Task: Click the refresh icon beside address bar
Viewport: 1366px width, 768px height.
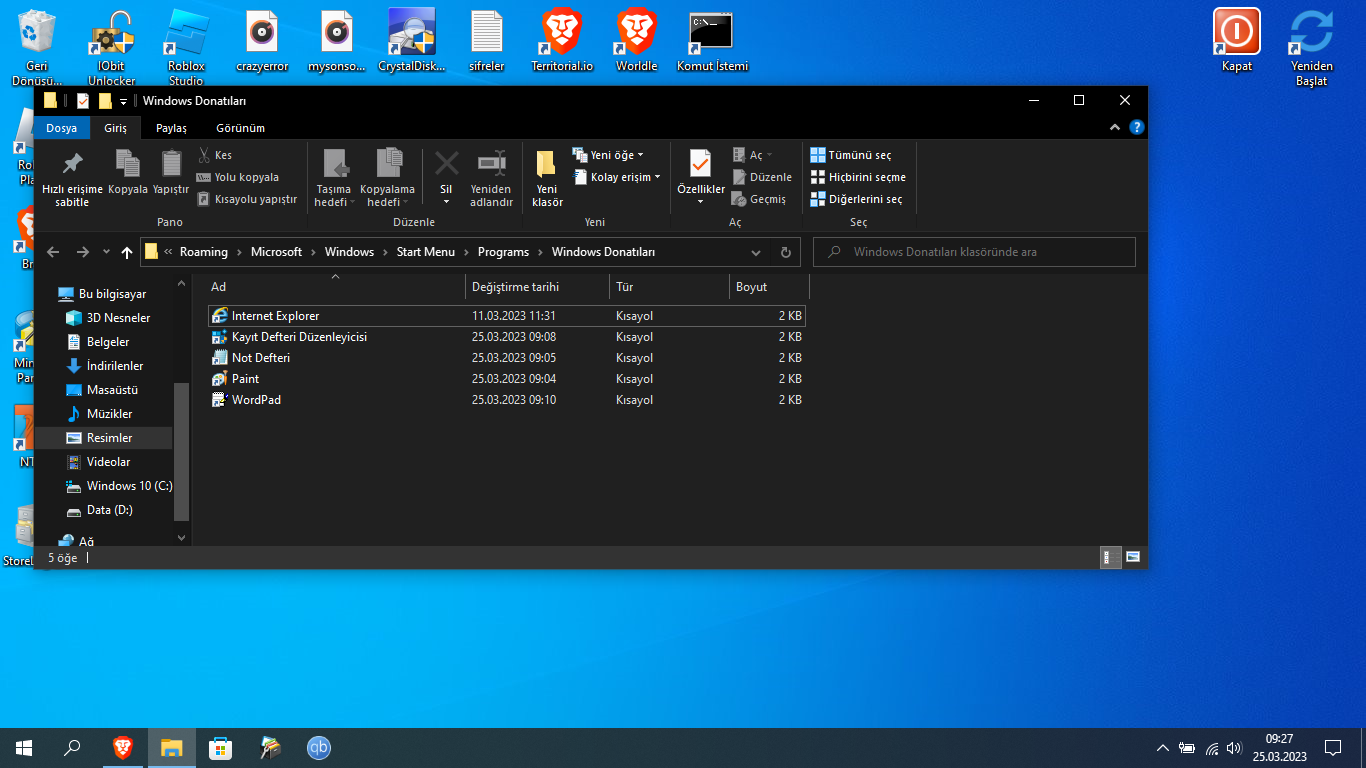Action: tap(786, 252)
